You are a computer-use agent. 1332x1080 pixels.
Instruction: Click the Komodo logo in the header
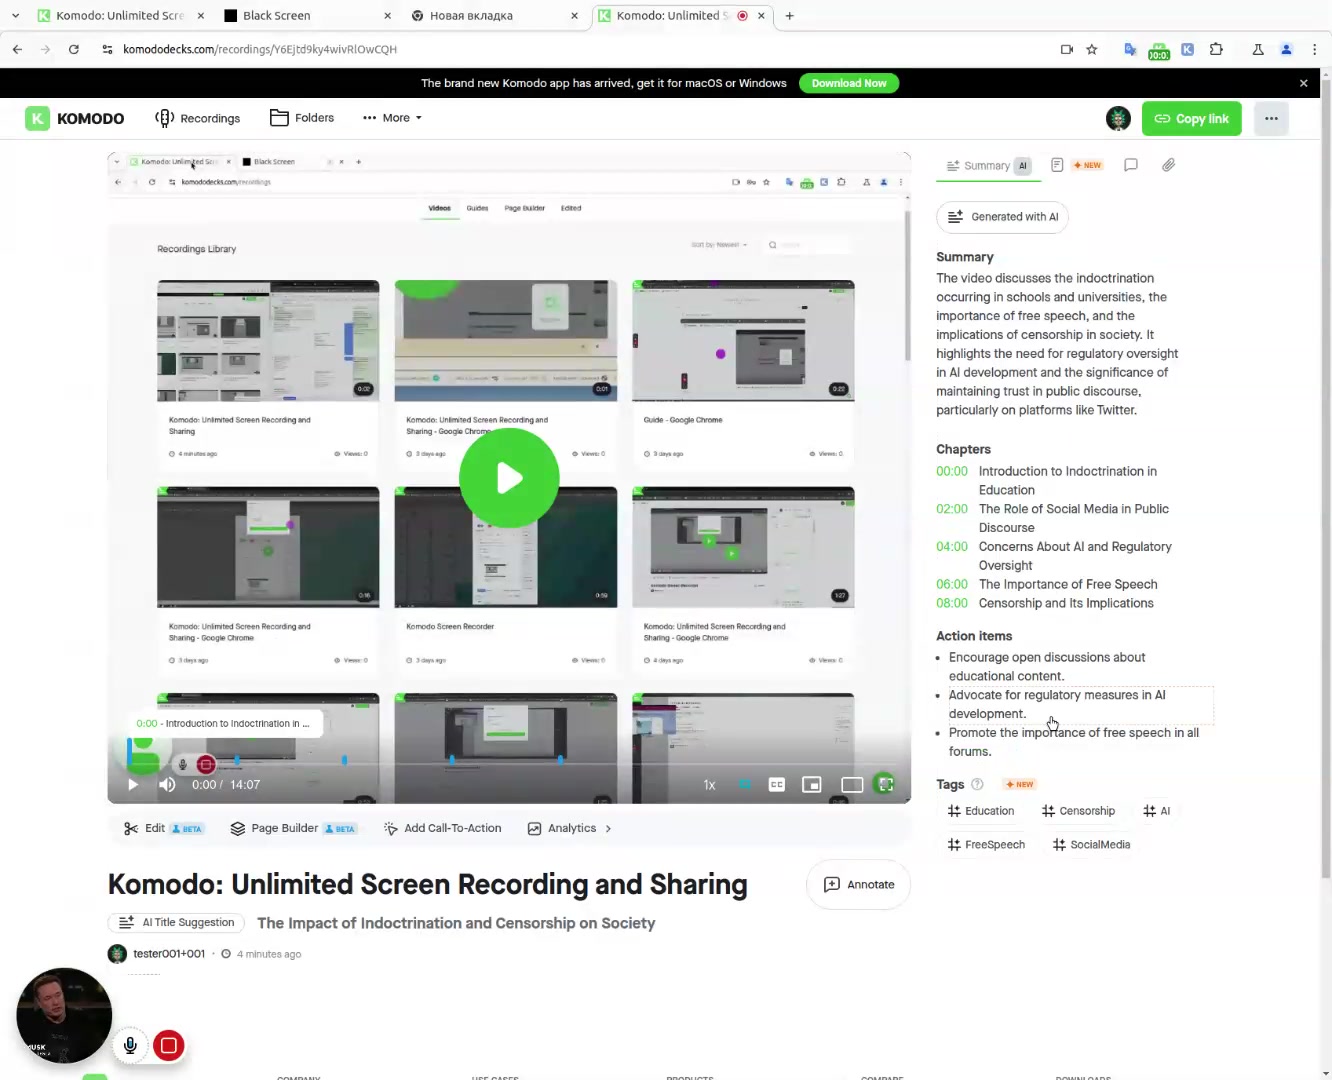click(x=75, y=118)
